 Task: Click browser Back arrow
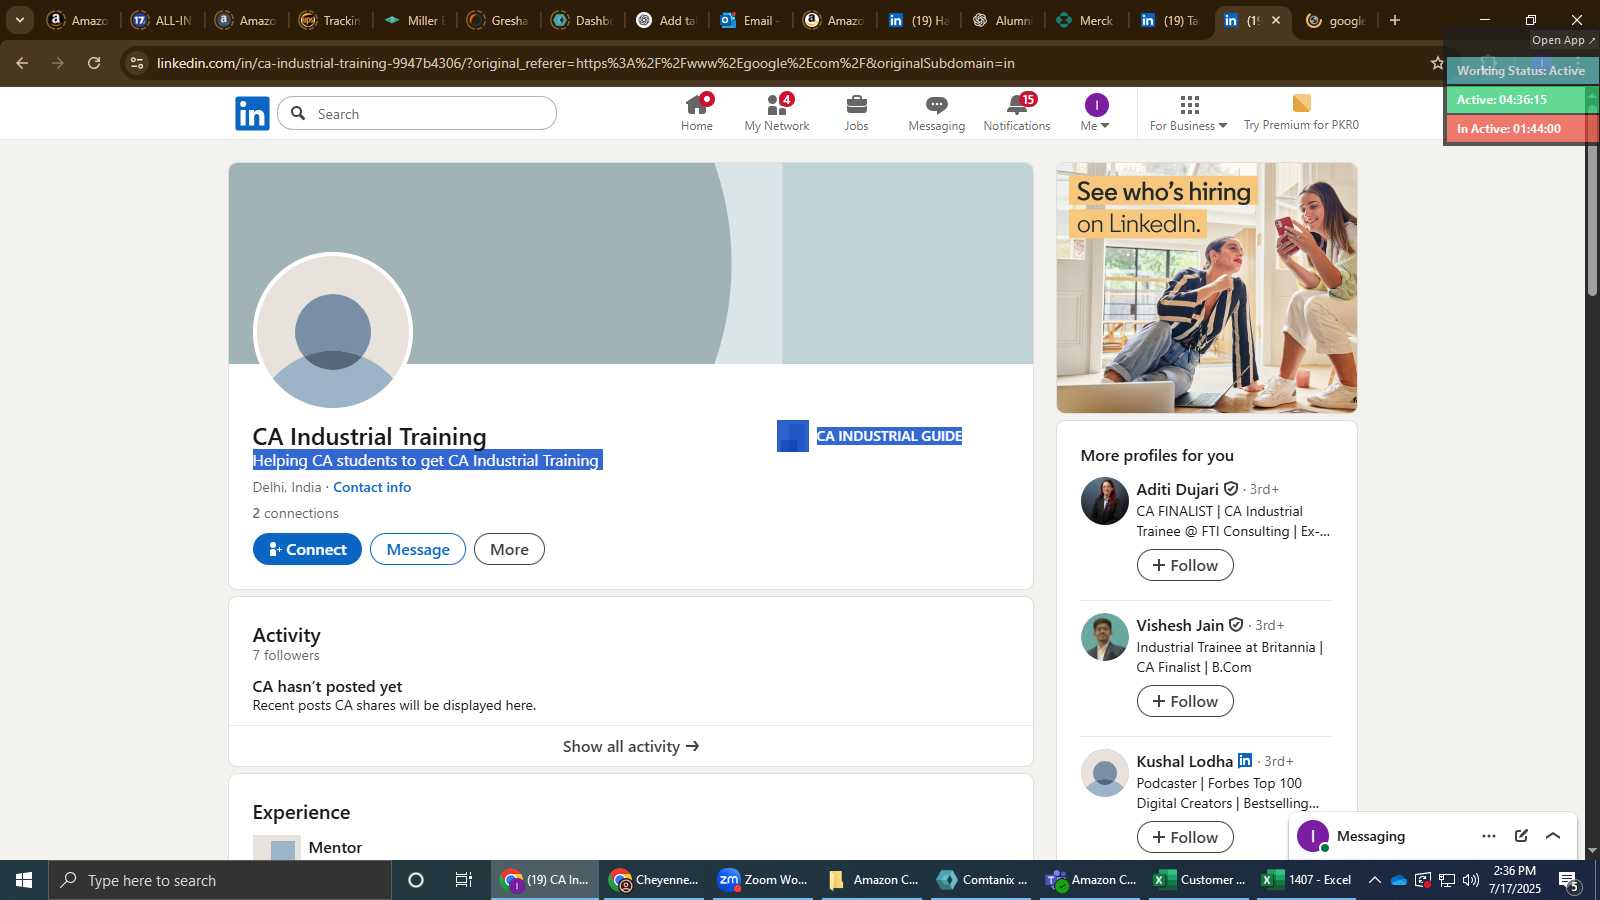point(22,63)
